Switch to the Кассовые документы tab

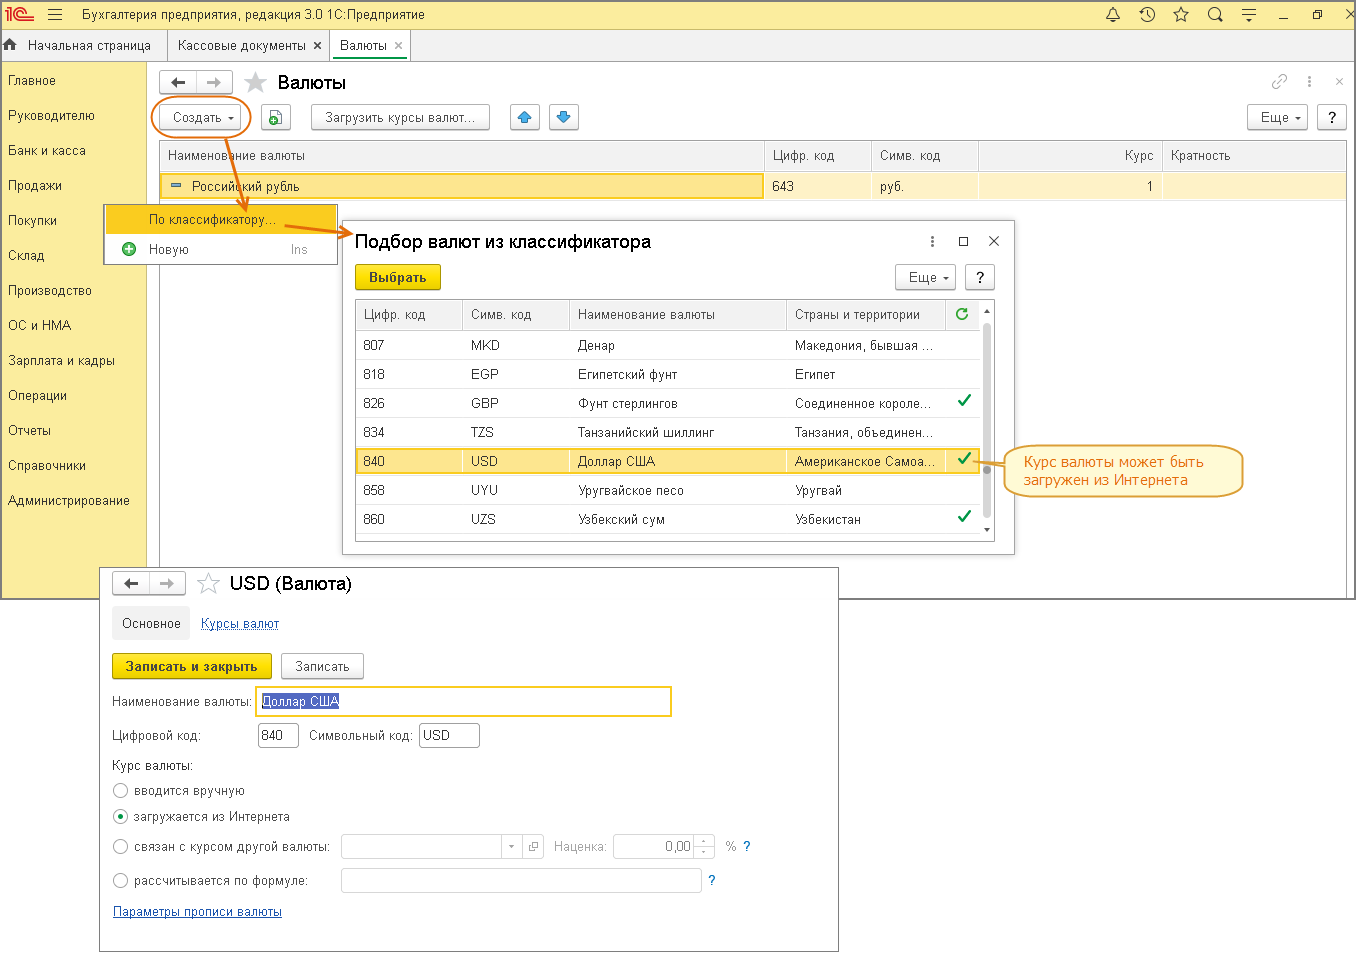click(x=241, y=46)
